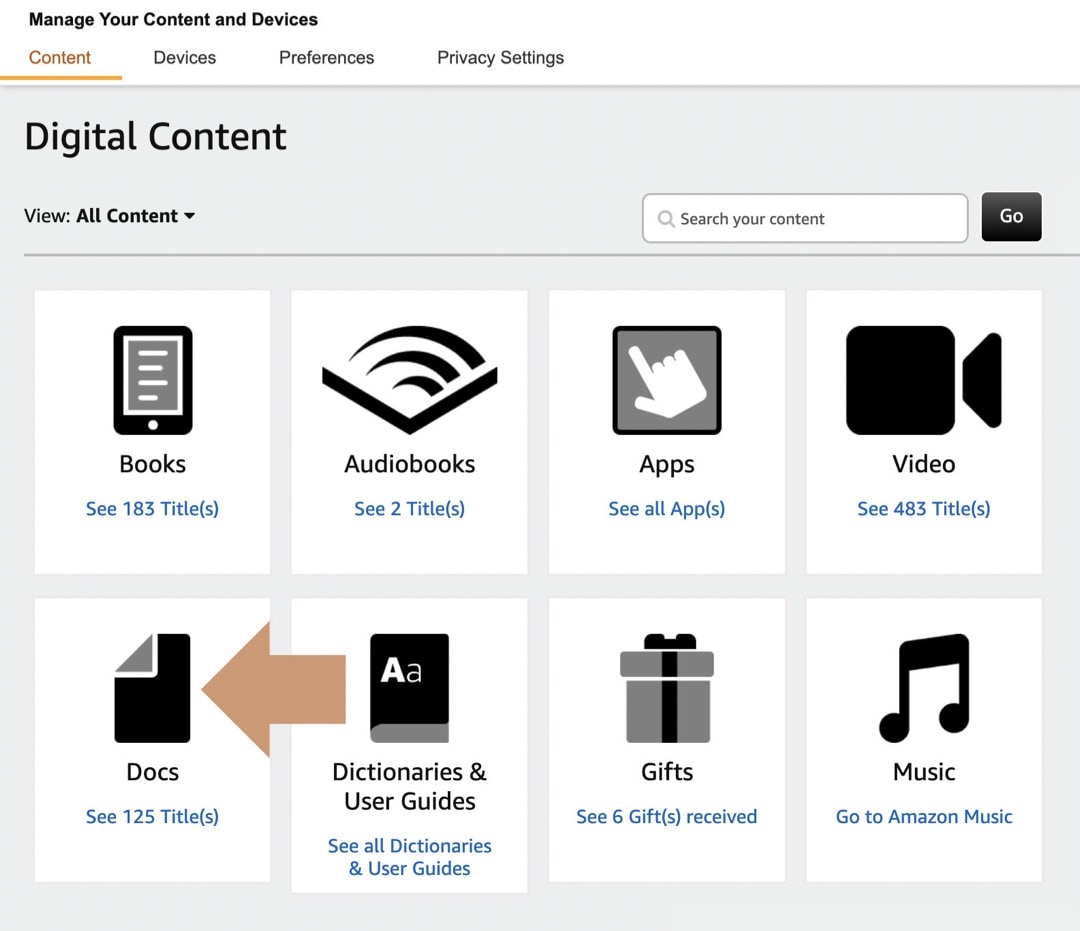The width and height of the screenshot is (1080, 931).
Task: Select the Books category label
Action: 152,464
